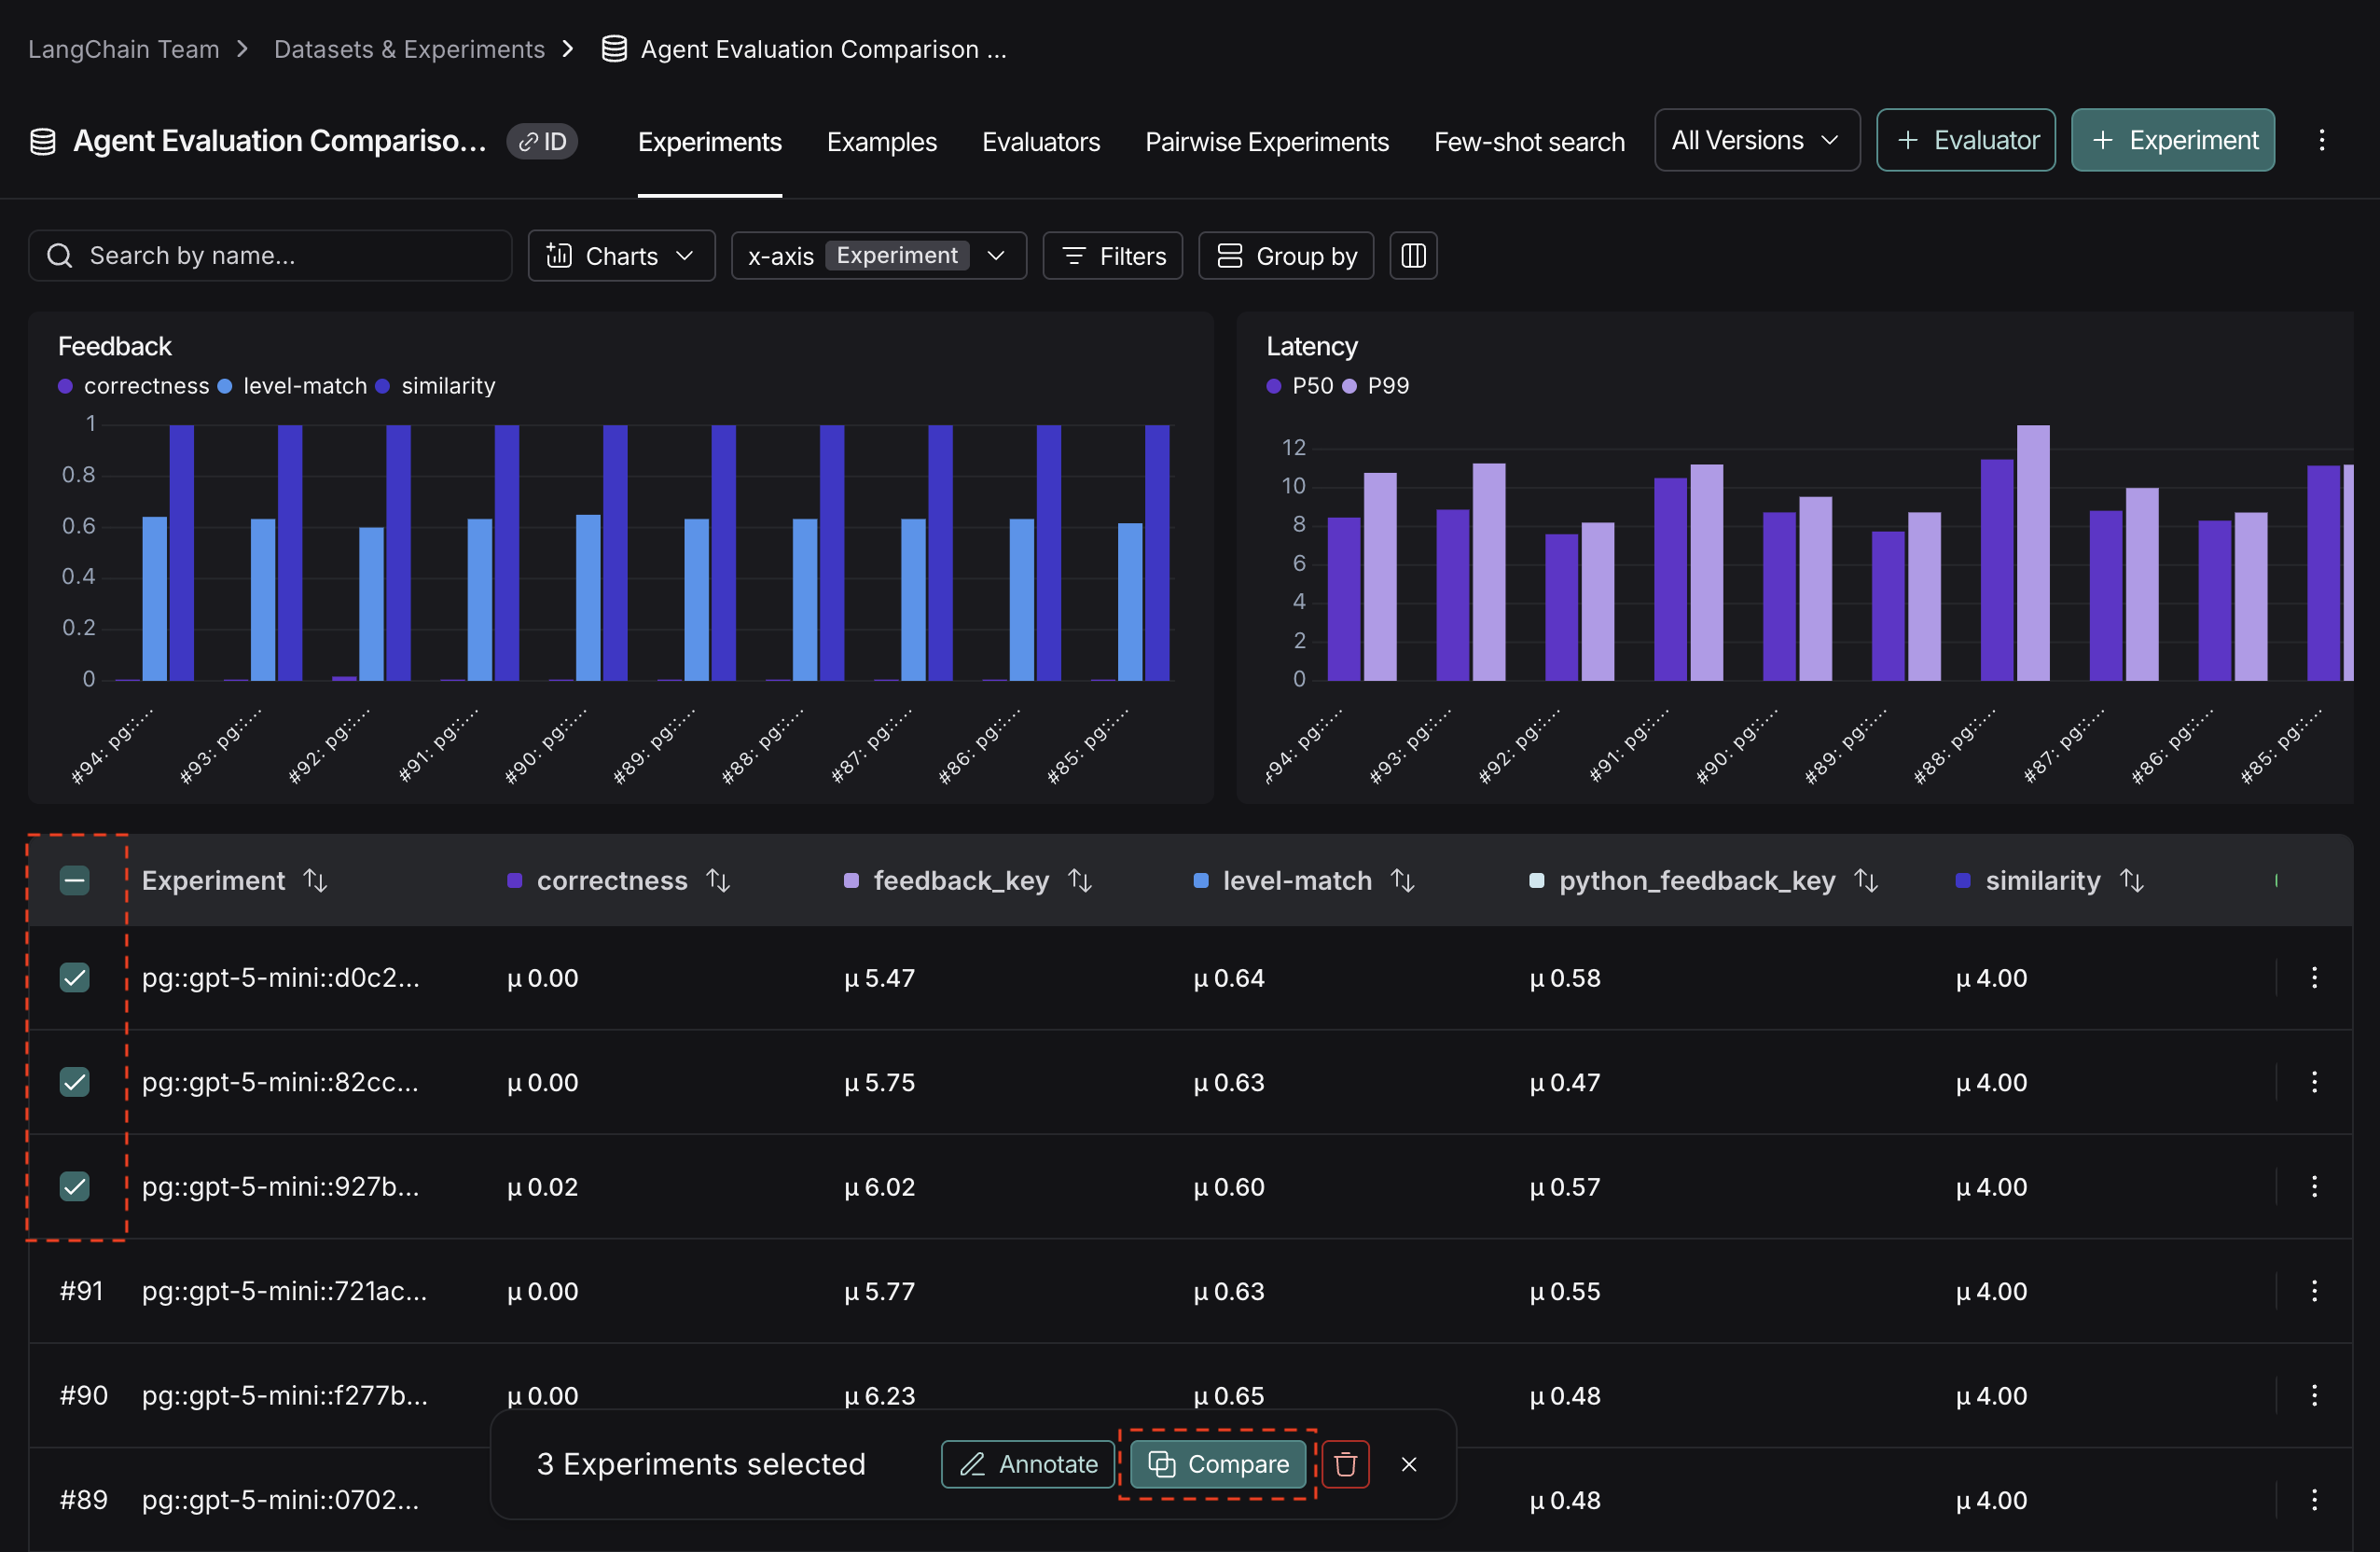This screenshot has height=1552, width=2380.
Task: Switch to the Pairwise Experiments tab
Action: pyautogui.click(x=1266, y=141)
